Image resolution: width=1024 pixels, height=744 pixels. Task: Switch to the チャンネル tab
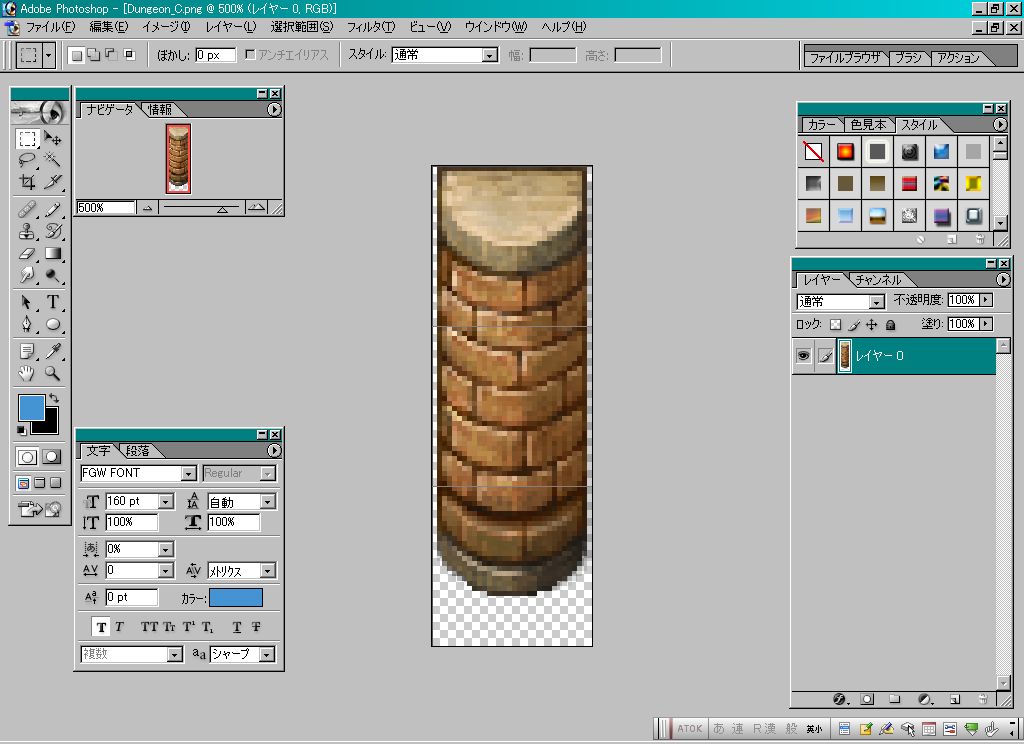[x=878, y=280]
